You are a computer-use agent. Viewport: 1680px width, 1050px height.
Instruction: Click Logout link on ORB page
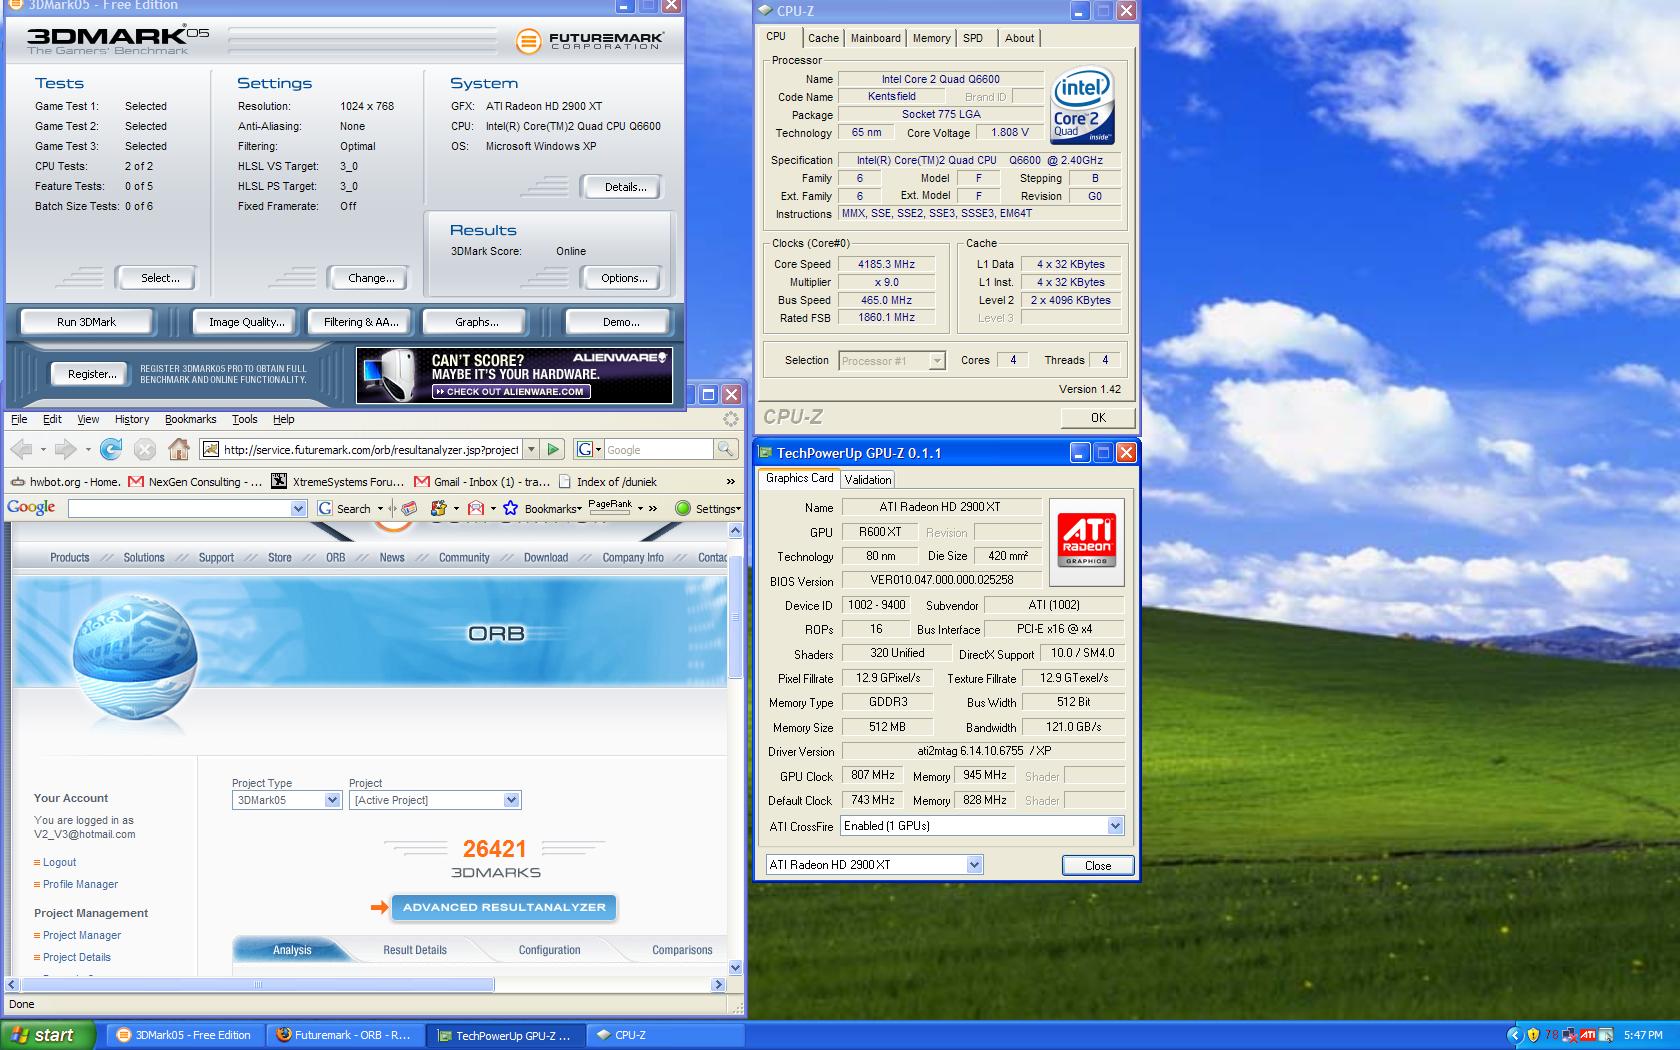tap(59, 862)
